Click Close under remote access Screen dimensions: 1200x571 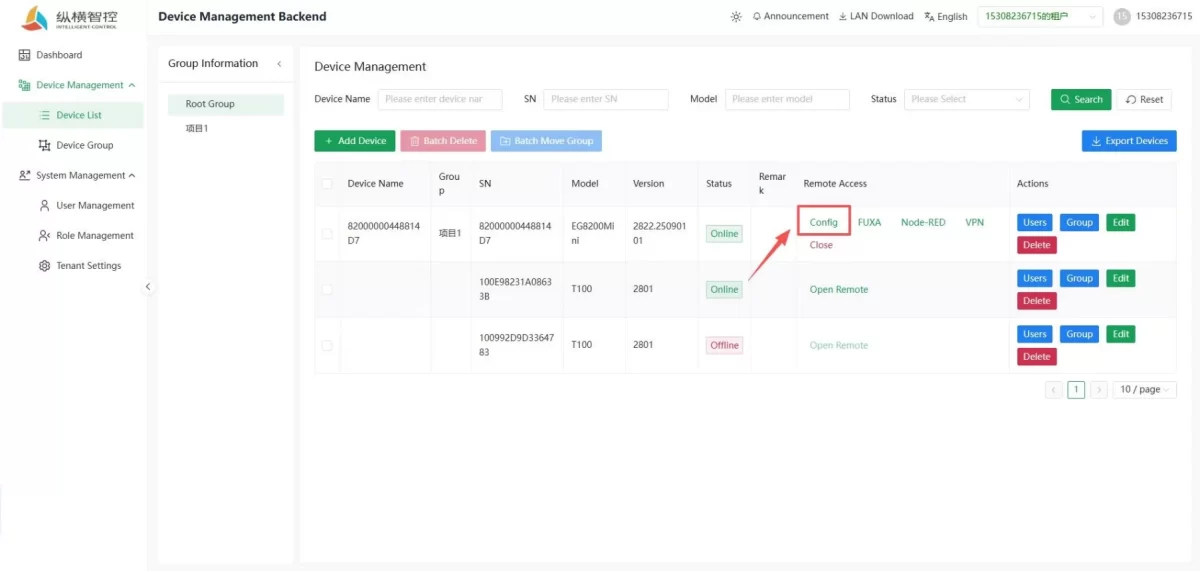[x=821, y=245]
